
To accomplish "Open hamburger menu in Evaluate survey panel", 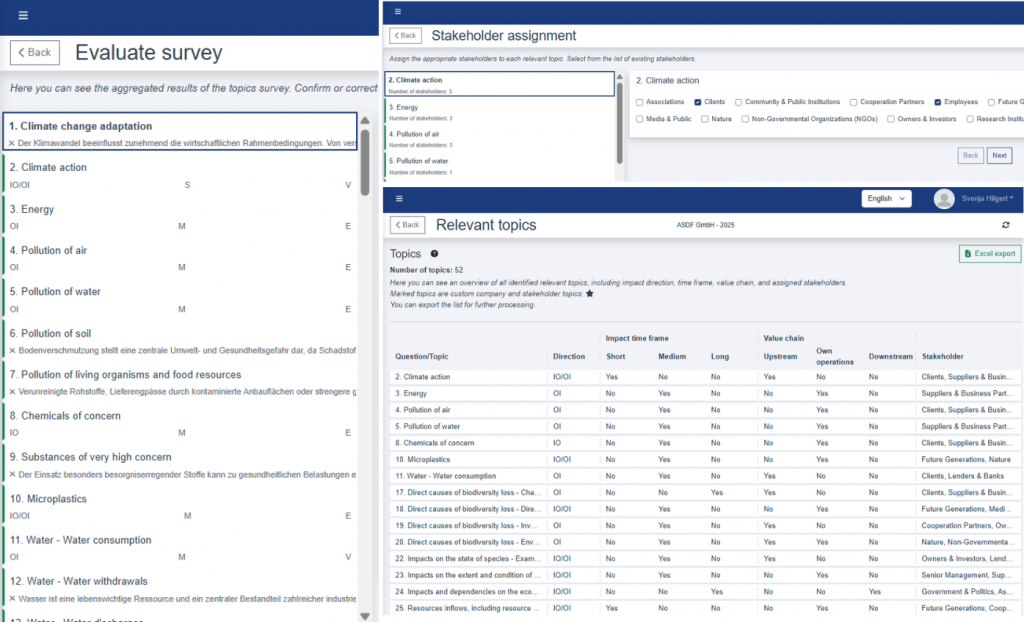I will [x=23, y=15].
